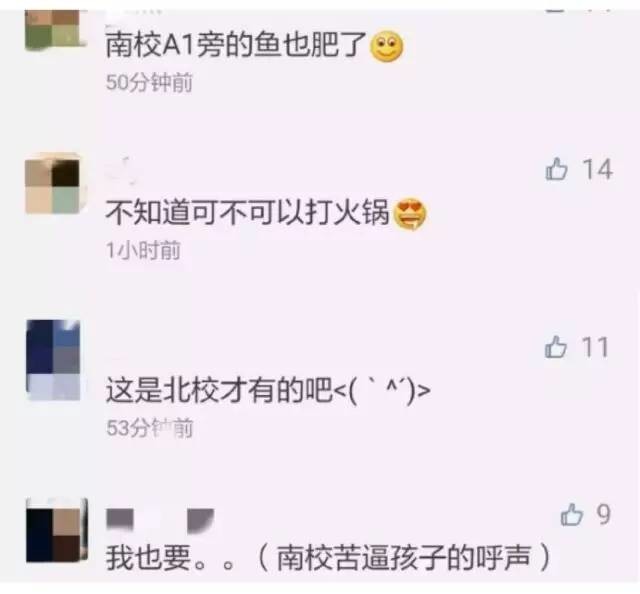The image size is (640, 594).
Task: Click the smiley emoji after 鱼也肥了
Action: click(386, 46)
